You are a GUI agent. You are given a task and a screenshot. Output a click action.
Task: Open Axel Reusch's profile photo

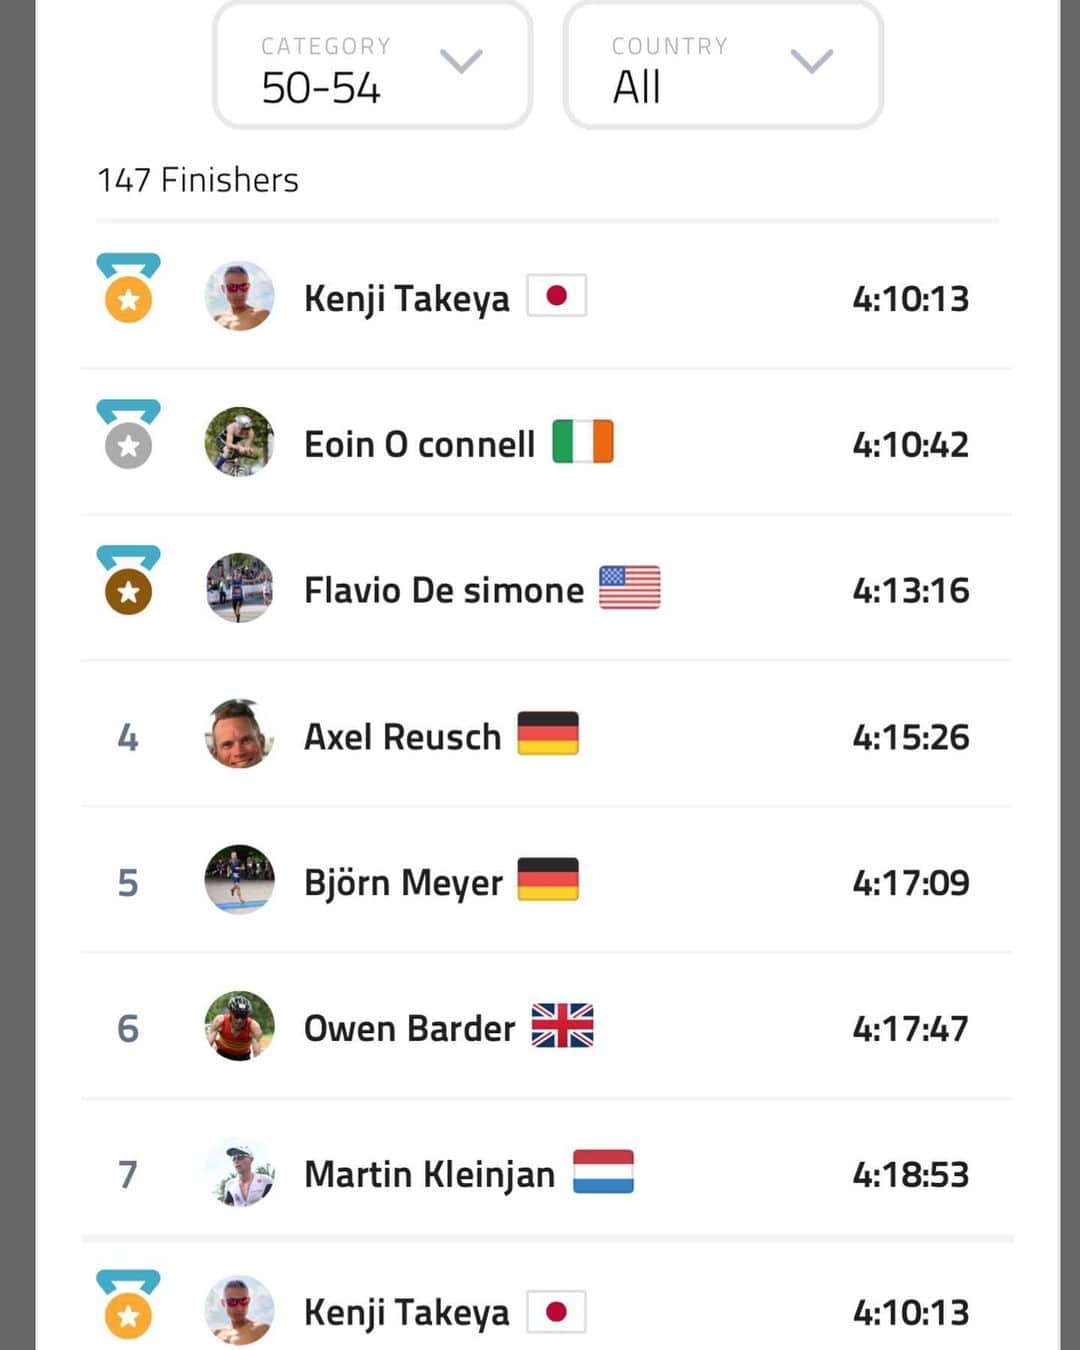point(239,734)
